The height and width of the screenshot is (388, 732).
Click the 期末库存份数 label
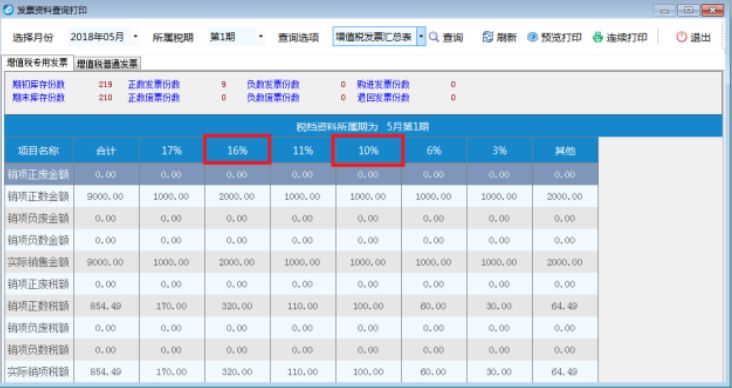(39, 98)
